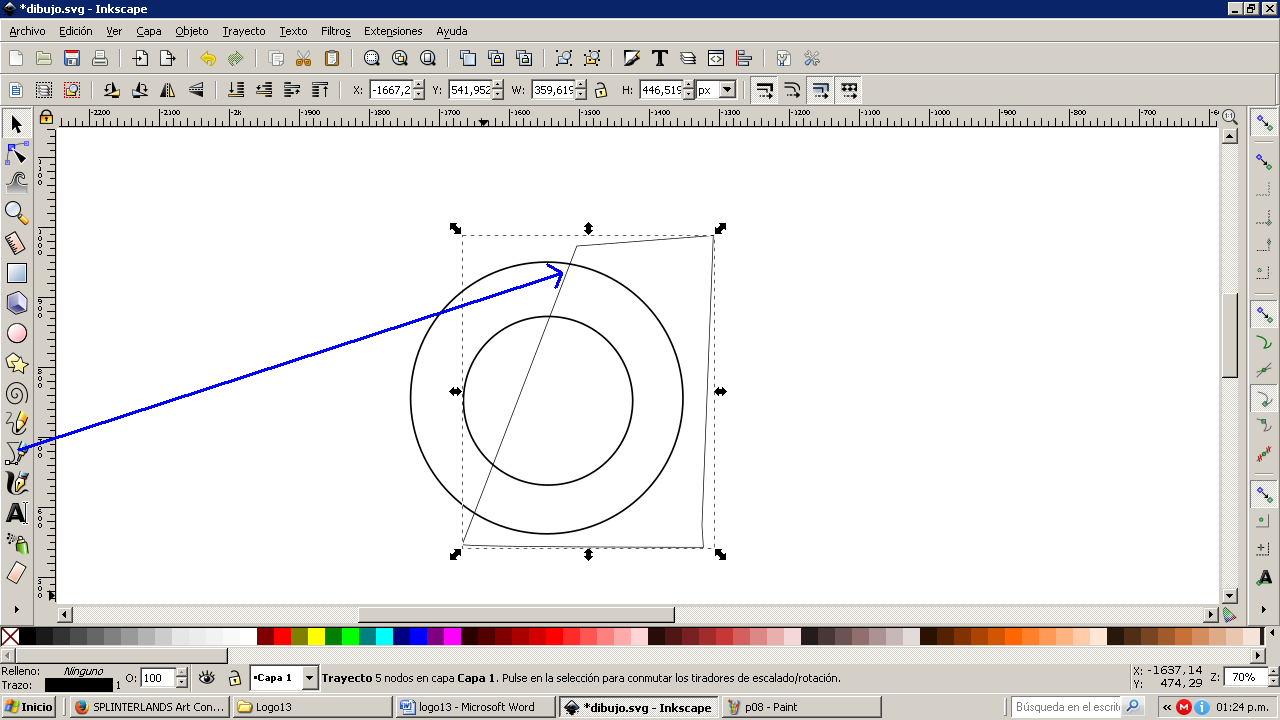Viewport: 1280px width, 720px height.
Task: Open the Trayecto menu
Action: [244, 31]
